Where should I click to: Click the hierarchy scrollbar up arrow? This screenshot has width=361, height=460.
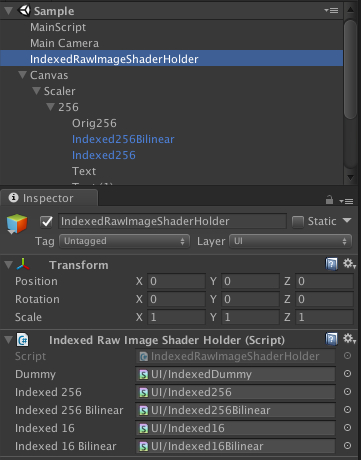[350, 10]
